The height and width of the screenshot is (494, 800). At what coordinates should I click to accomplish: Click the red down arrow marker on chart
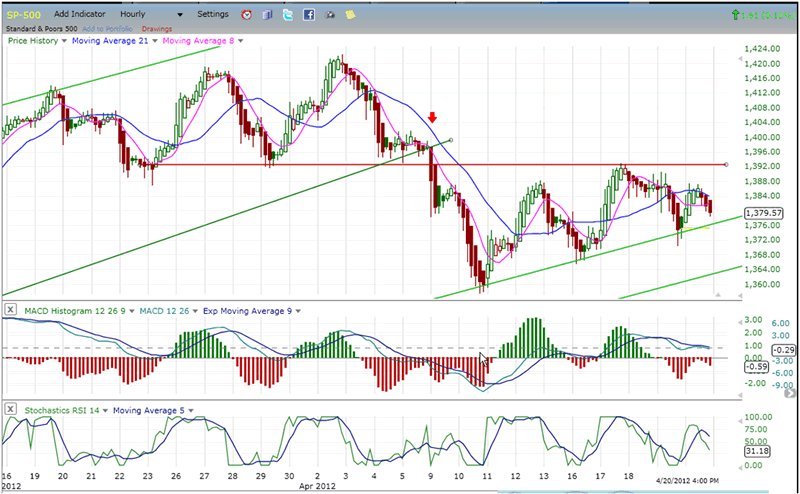tap(433, 118)
